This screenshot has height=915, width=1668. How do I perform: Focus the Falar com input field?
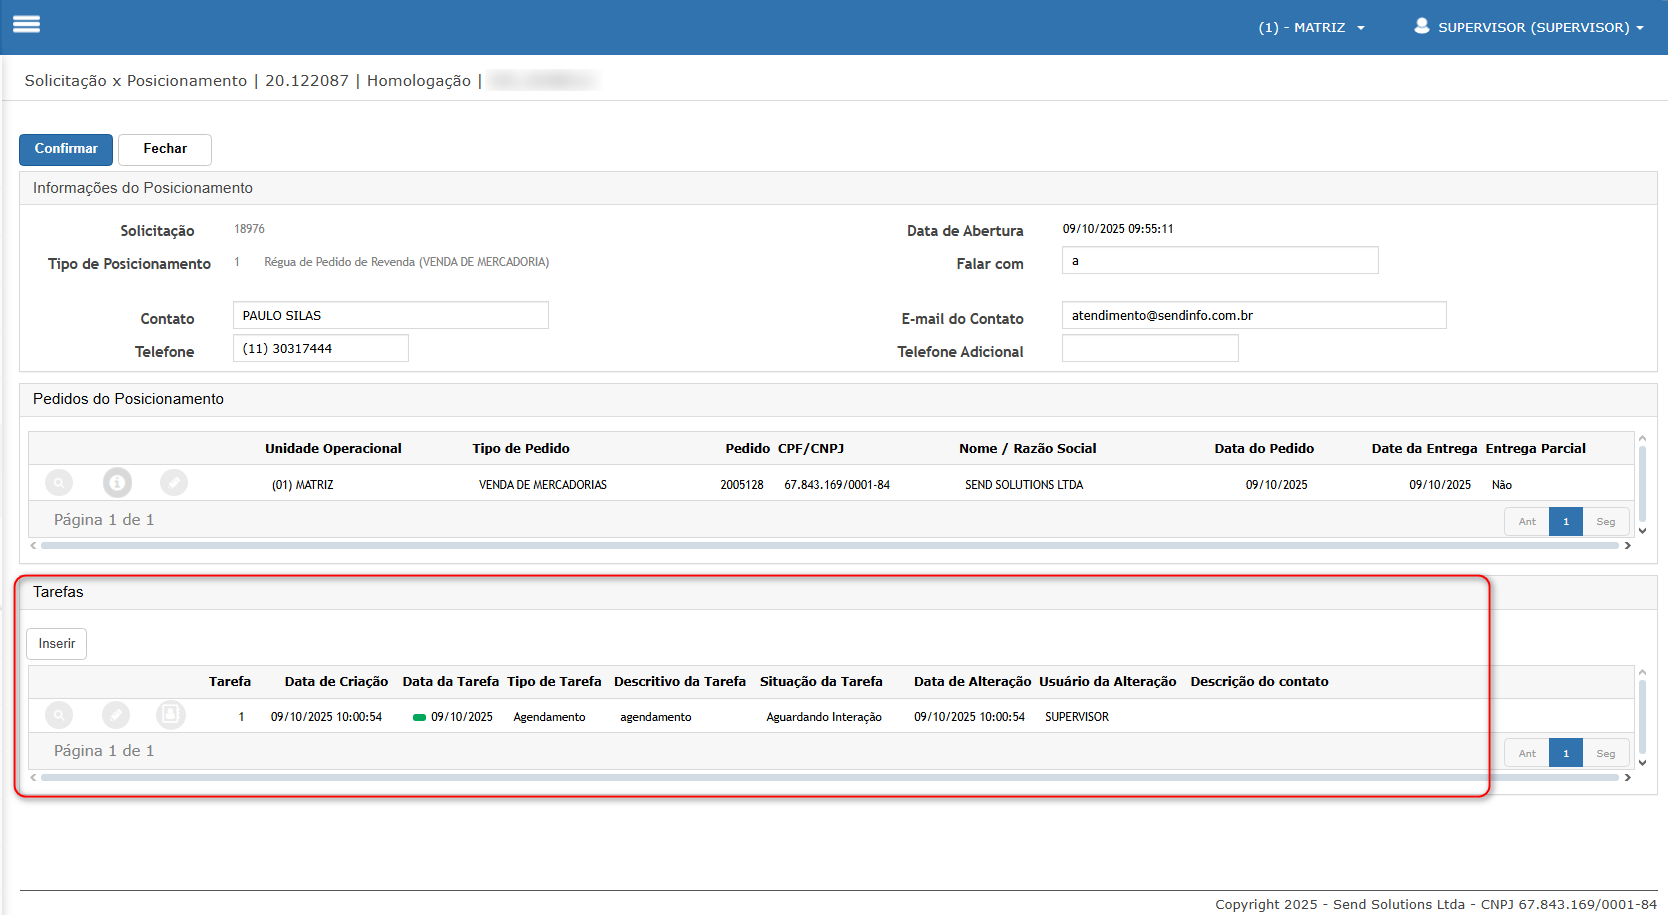(1219, 261)
